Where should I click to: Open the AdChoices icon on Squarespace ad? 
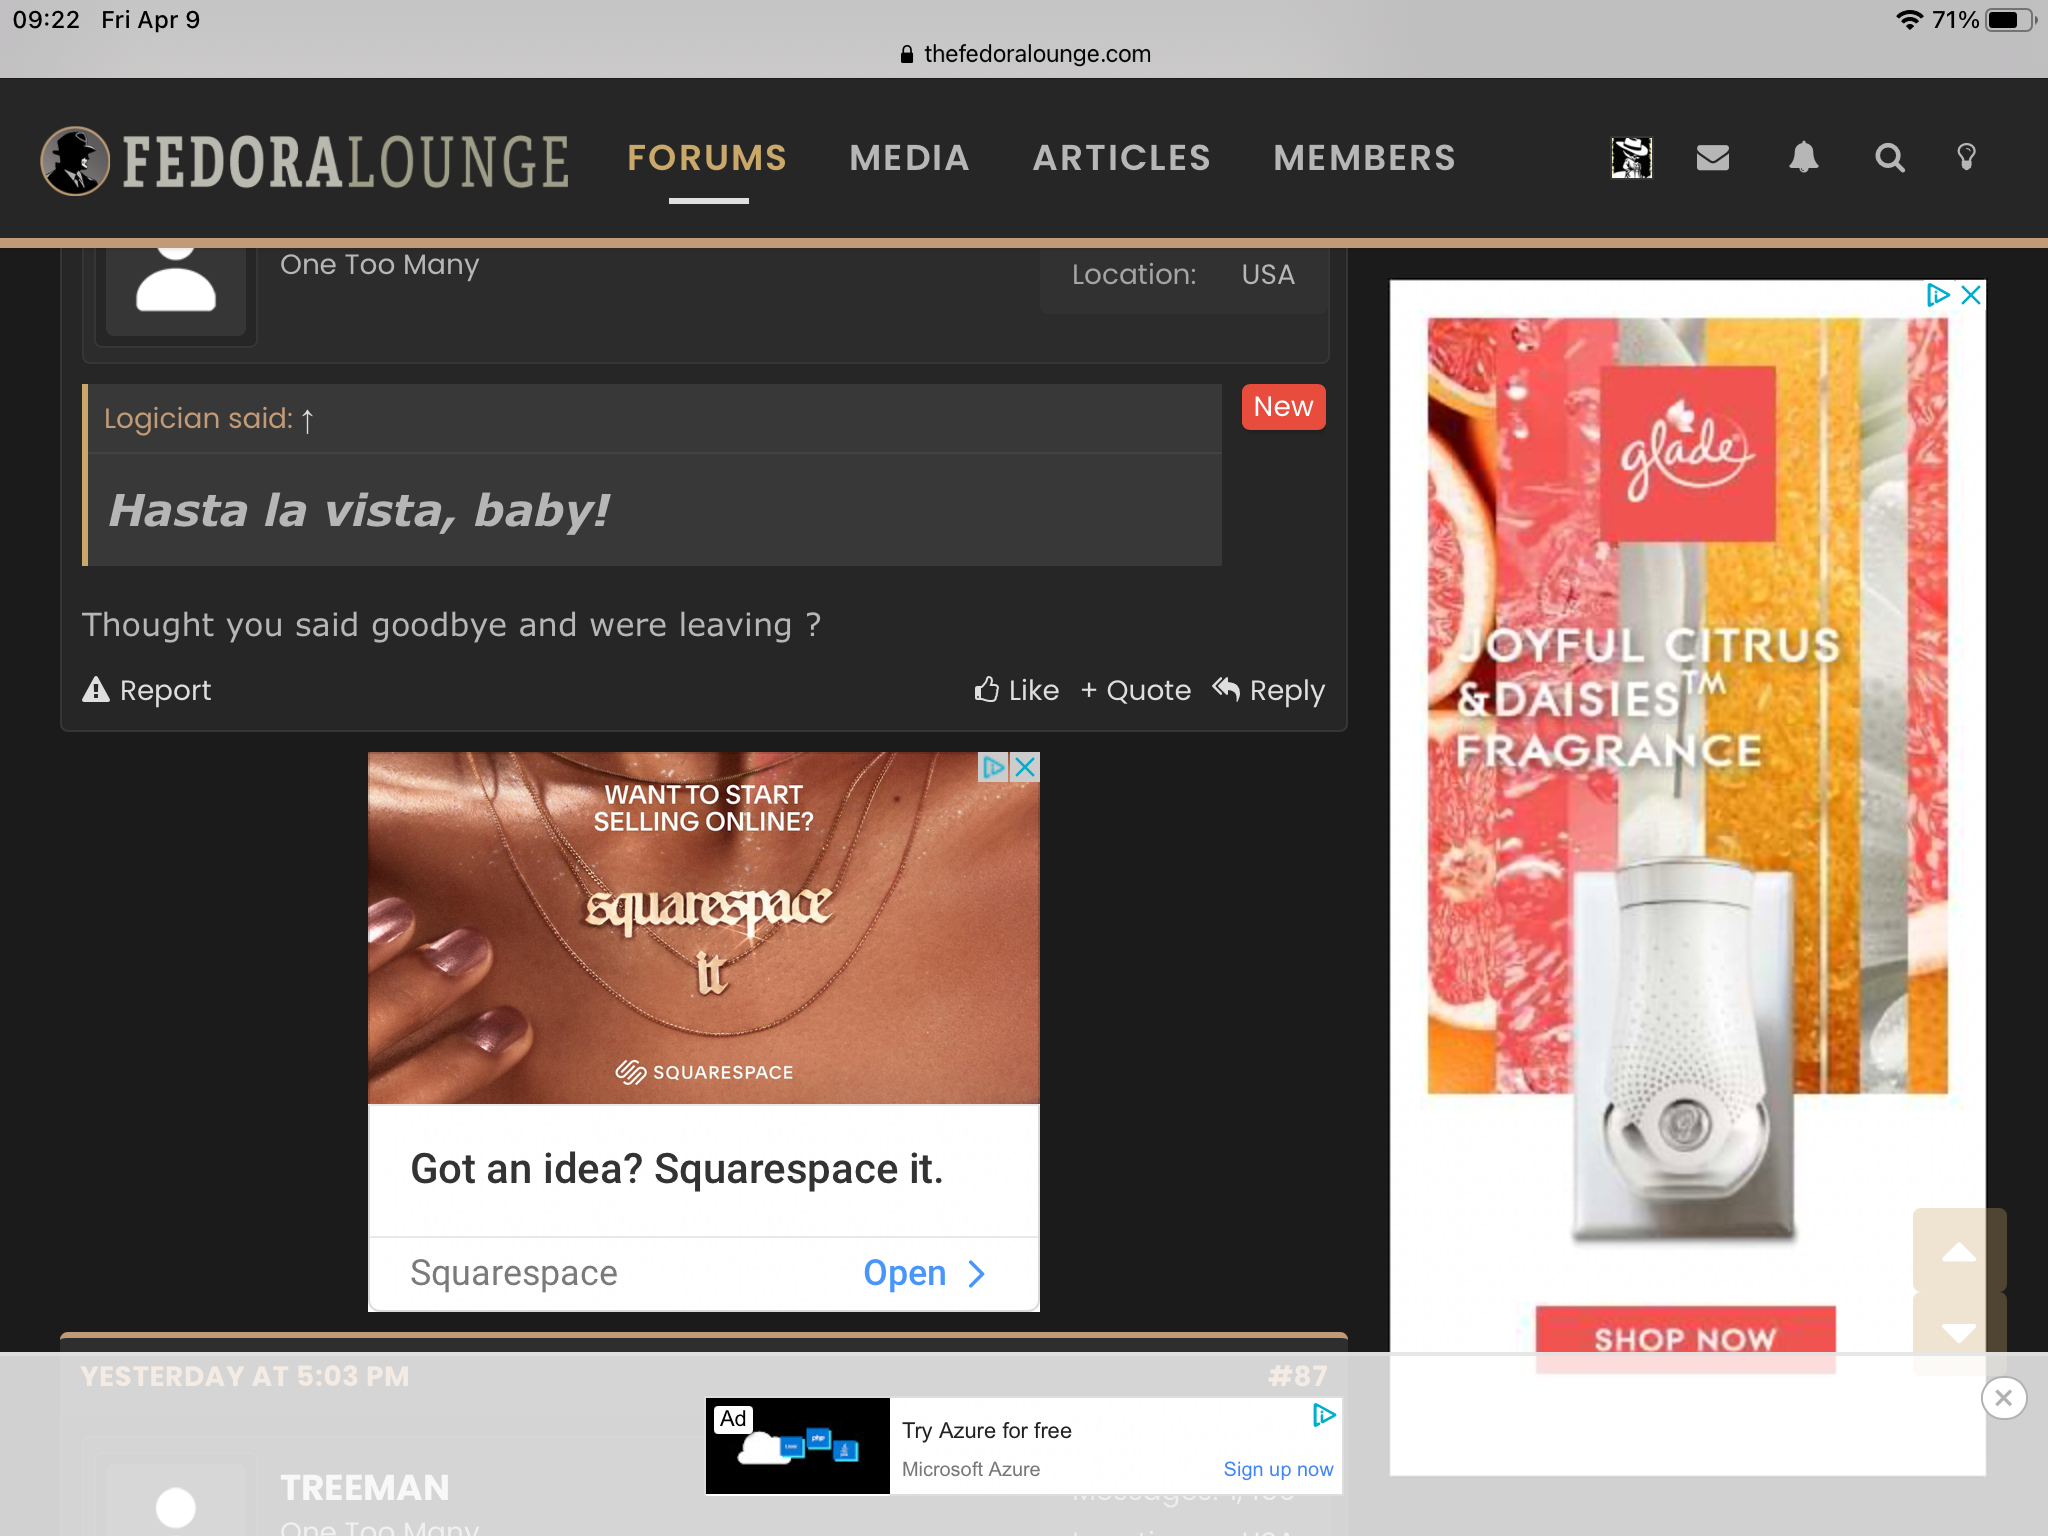click(x=993, y=767)
